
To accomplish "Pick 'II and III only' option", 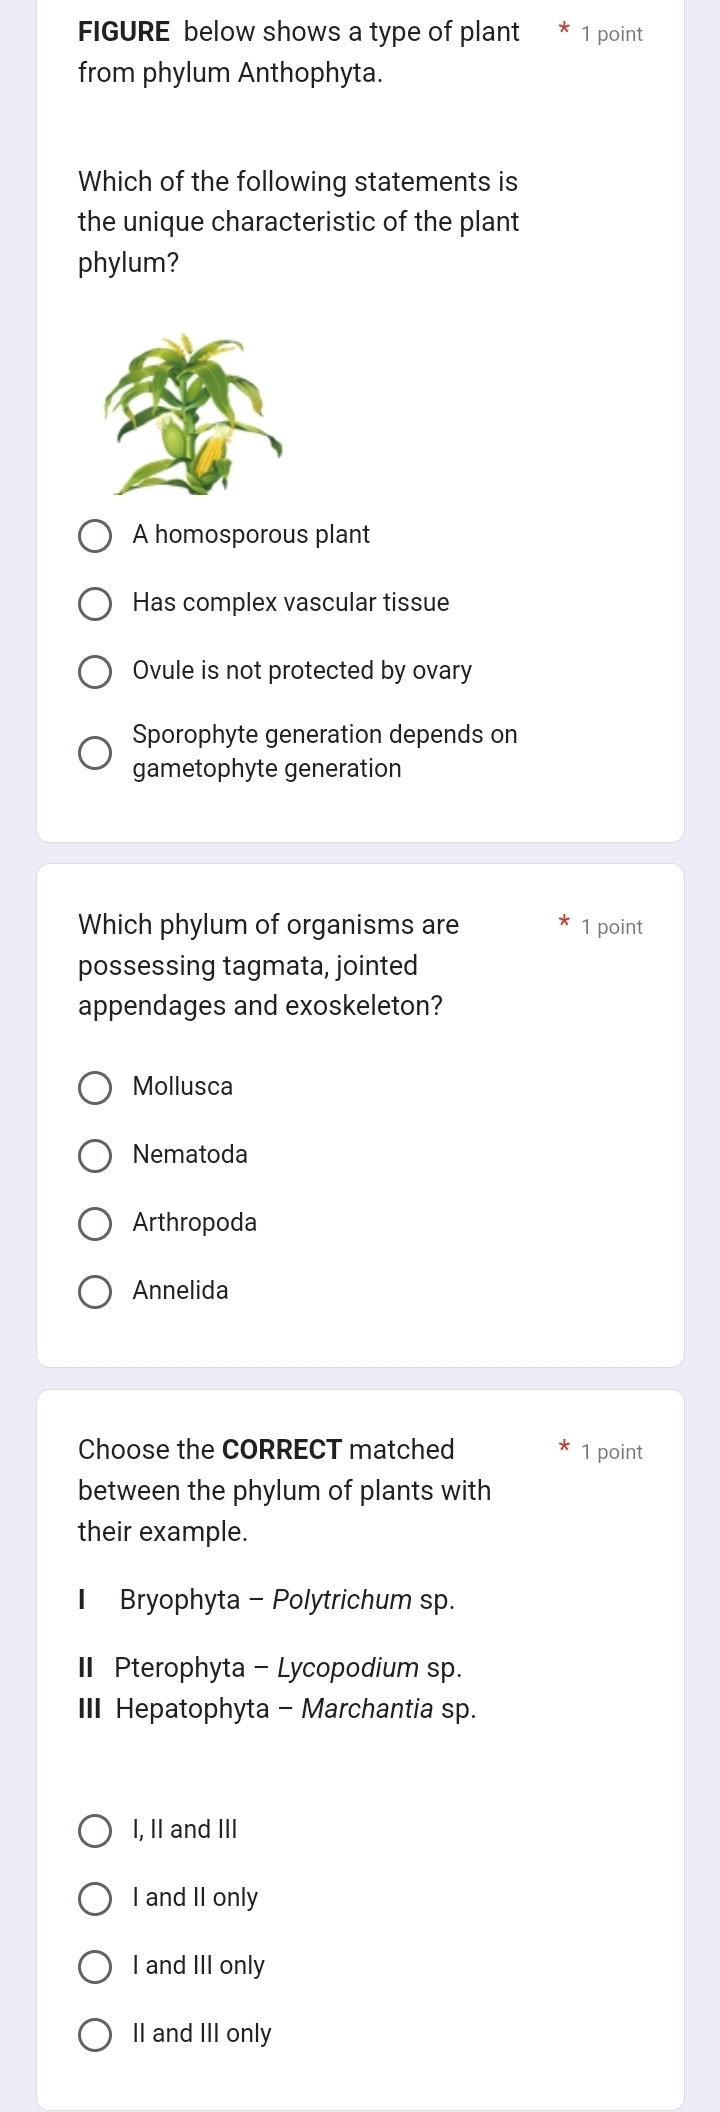I will point(95,2034).
